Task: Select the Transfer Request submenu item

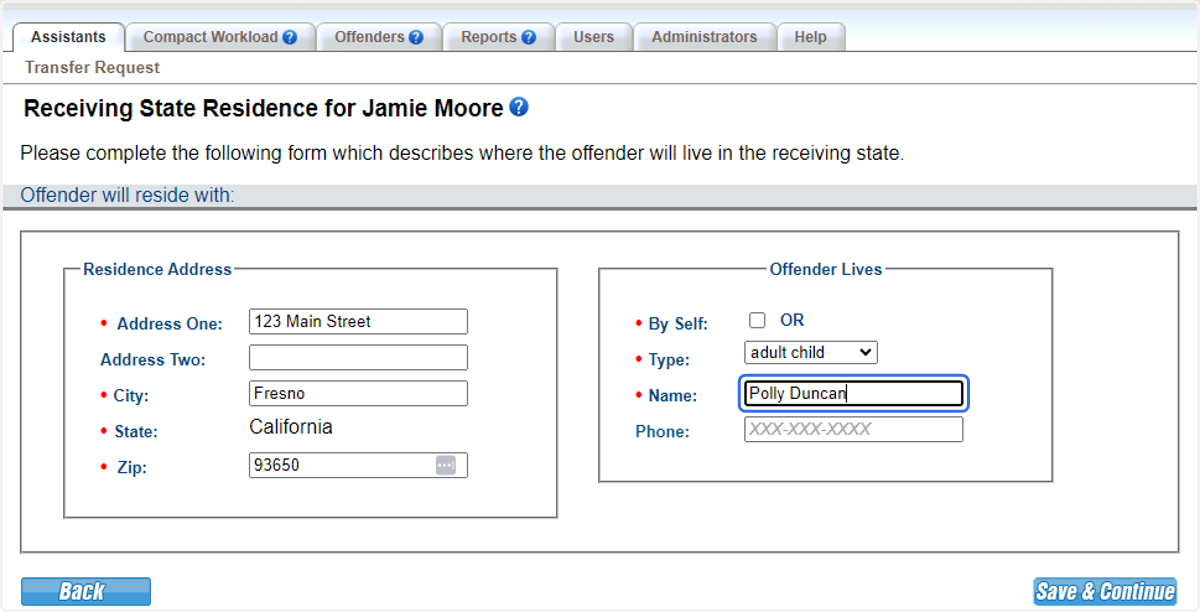Action: tap(92, 68)
